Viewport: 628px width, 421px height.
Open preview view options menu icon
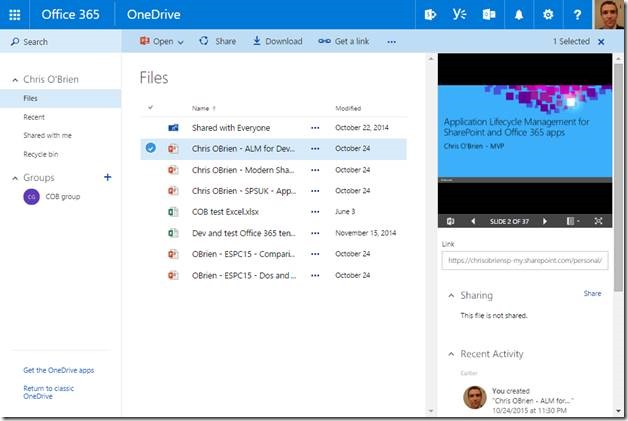point(573,221)
